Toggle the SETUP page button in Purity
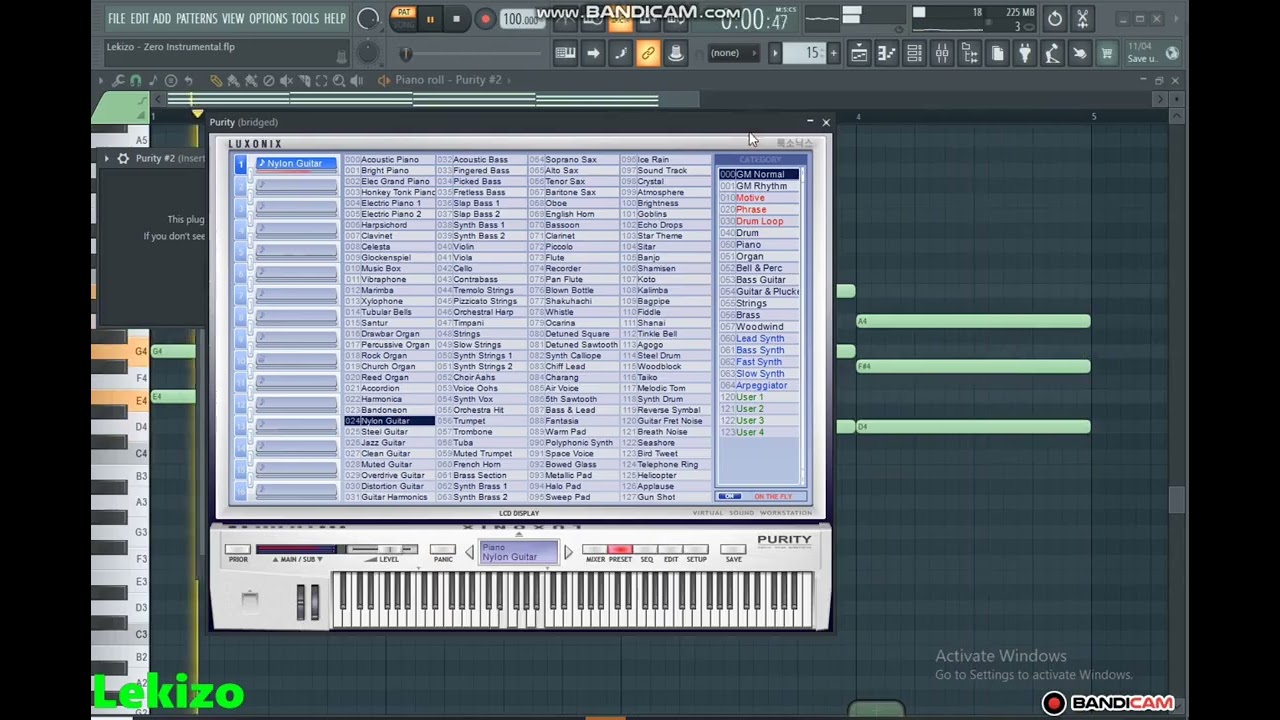This screenshot has width=1280, height=720. (x=696, y=549)
